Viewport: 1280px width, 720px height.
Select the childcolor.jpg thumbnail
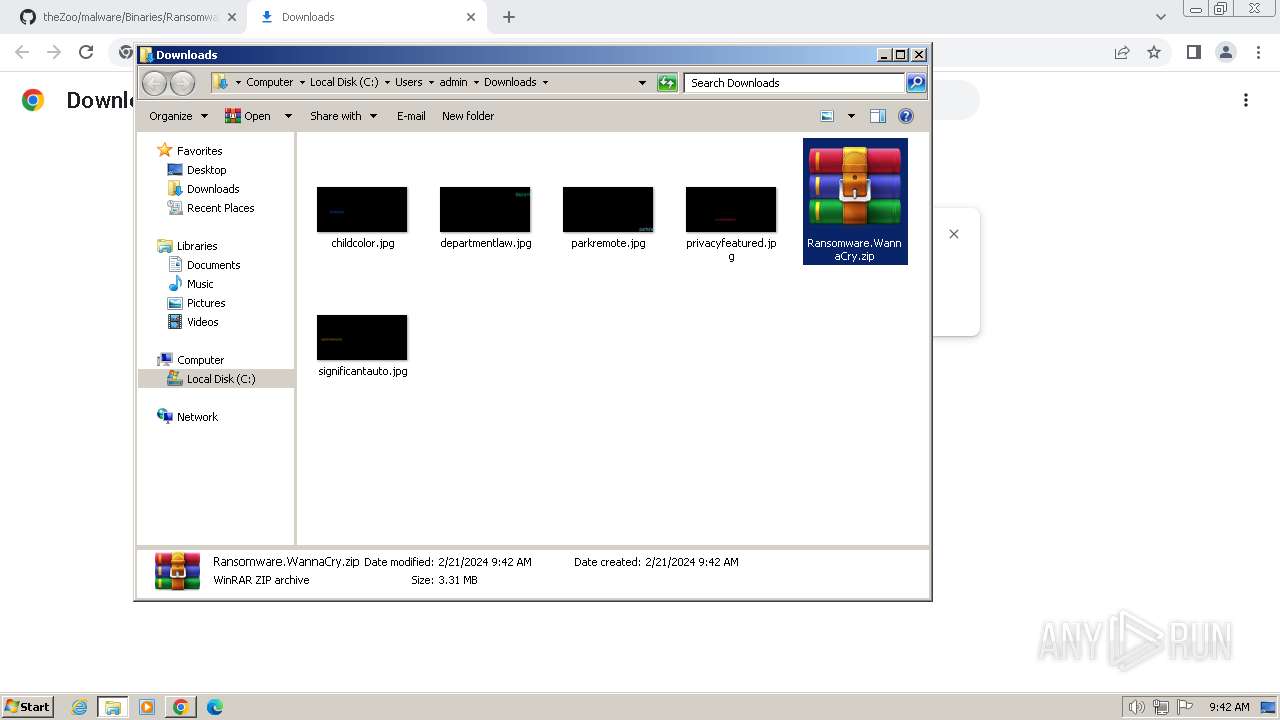click(362, 209)
